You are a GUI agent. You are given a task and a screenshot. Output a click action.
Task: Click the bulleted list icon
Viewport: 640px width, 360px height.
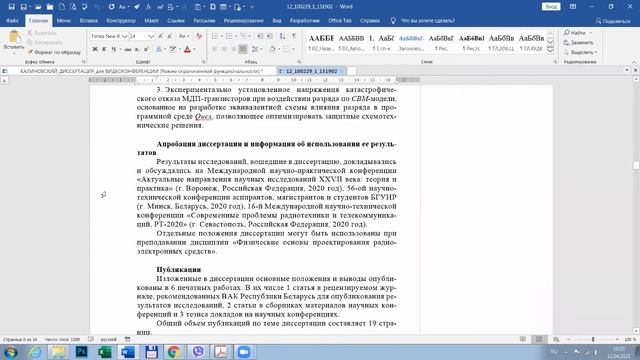[215, 36]
